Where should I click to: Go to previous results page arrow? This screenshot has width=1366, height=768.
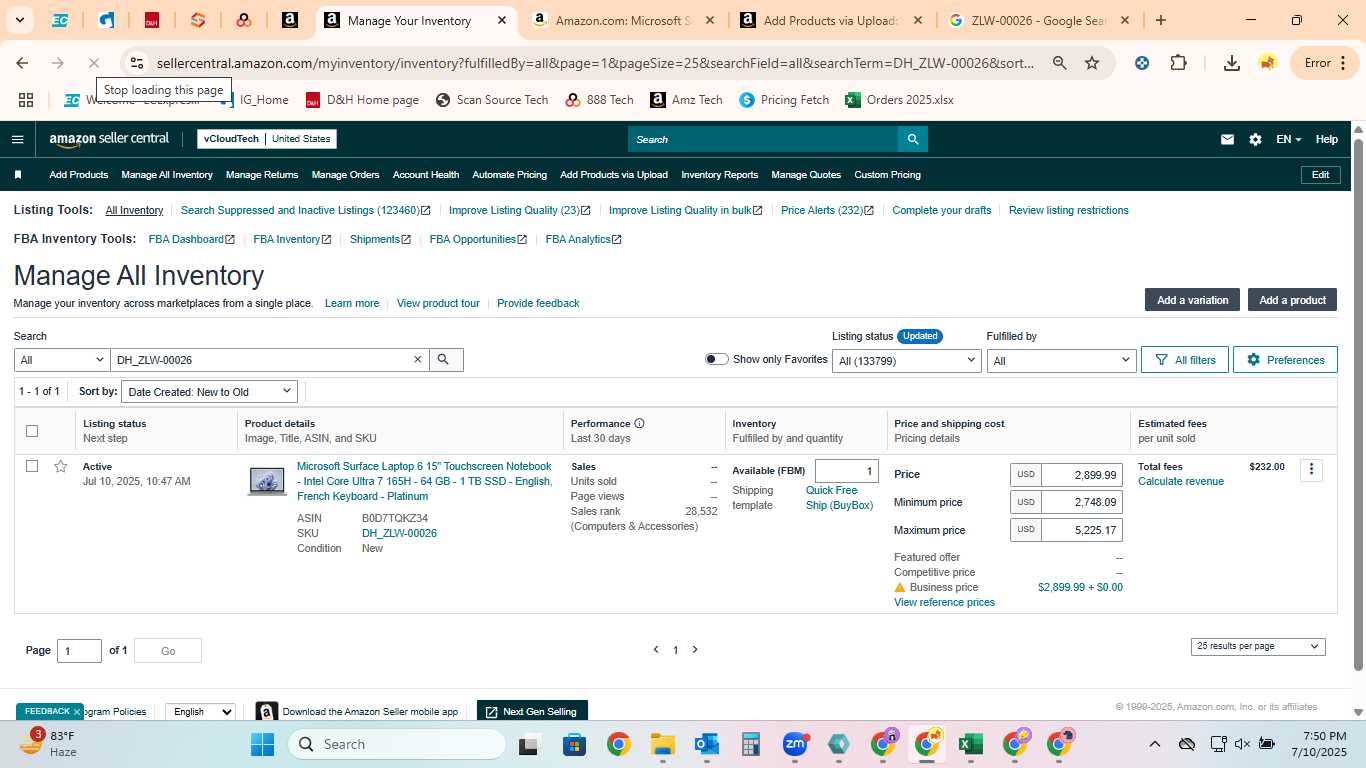point(656,650)
